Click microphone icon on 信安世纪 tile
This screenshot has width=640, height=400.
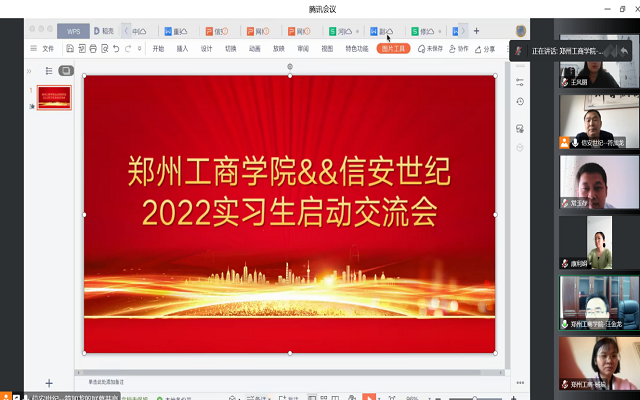[x=575, y=142]
